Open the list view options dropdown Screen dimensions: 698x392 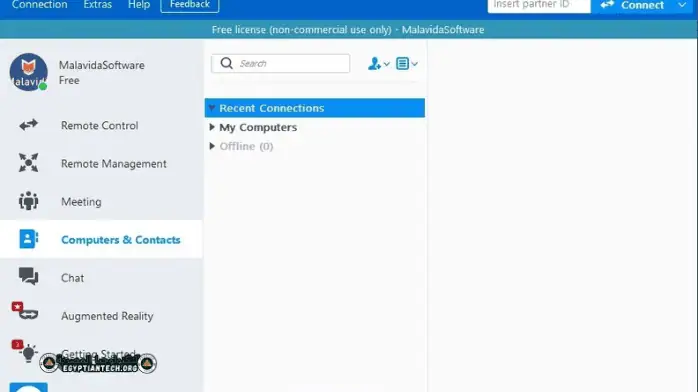(x=406, y=64)
